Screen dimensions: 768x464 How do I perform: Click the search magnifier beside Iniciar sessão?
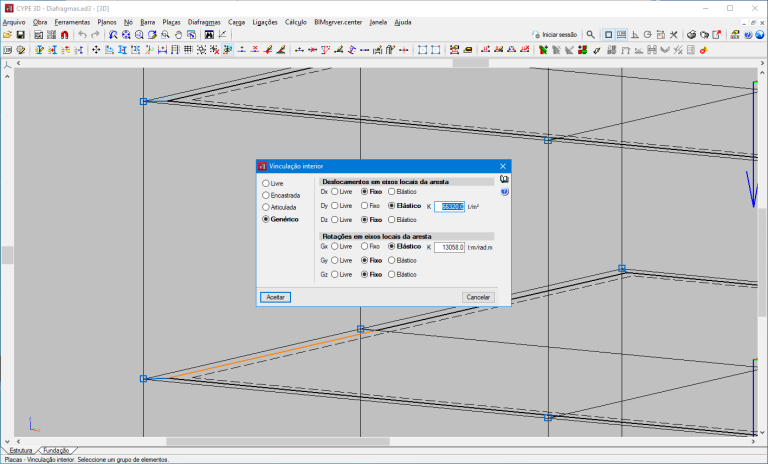pyautogui.click(x=590, y=34)
